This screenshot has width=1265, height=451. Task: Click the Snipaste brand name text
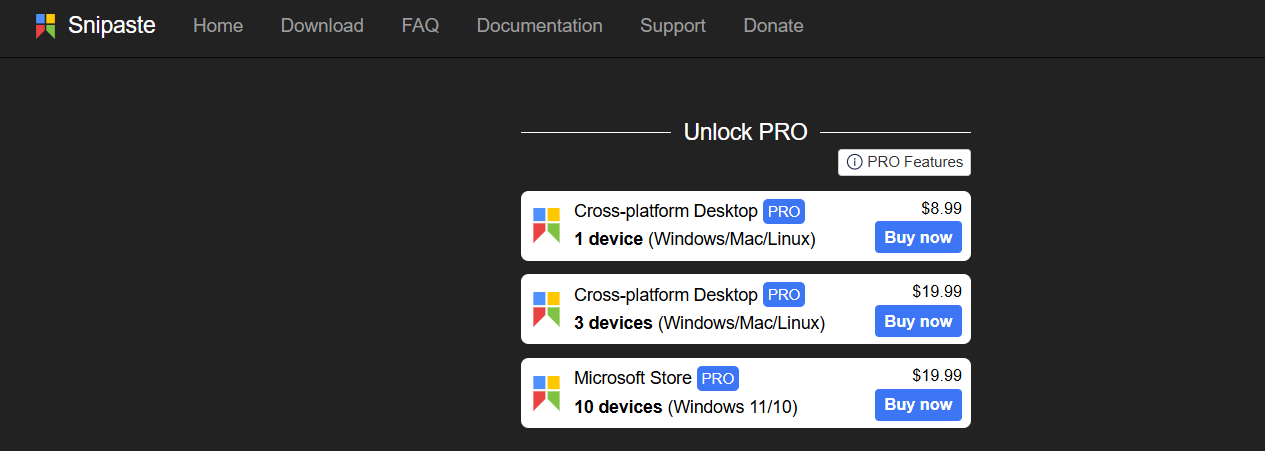[x=112, y=26]
